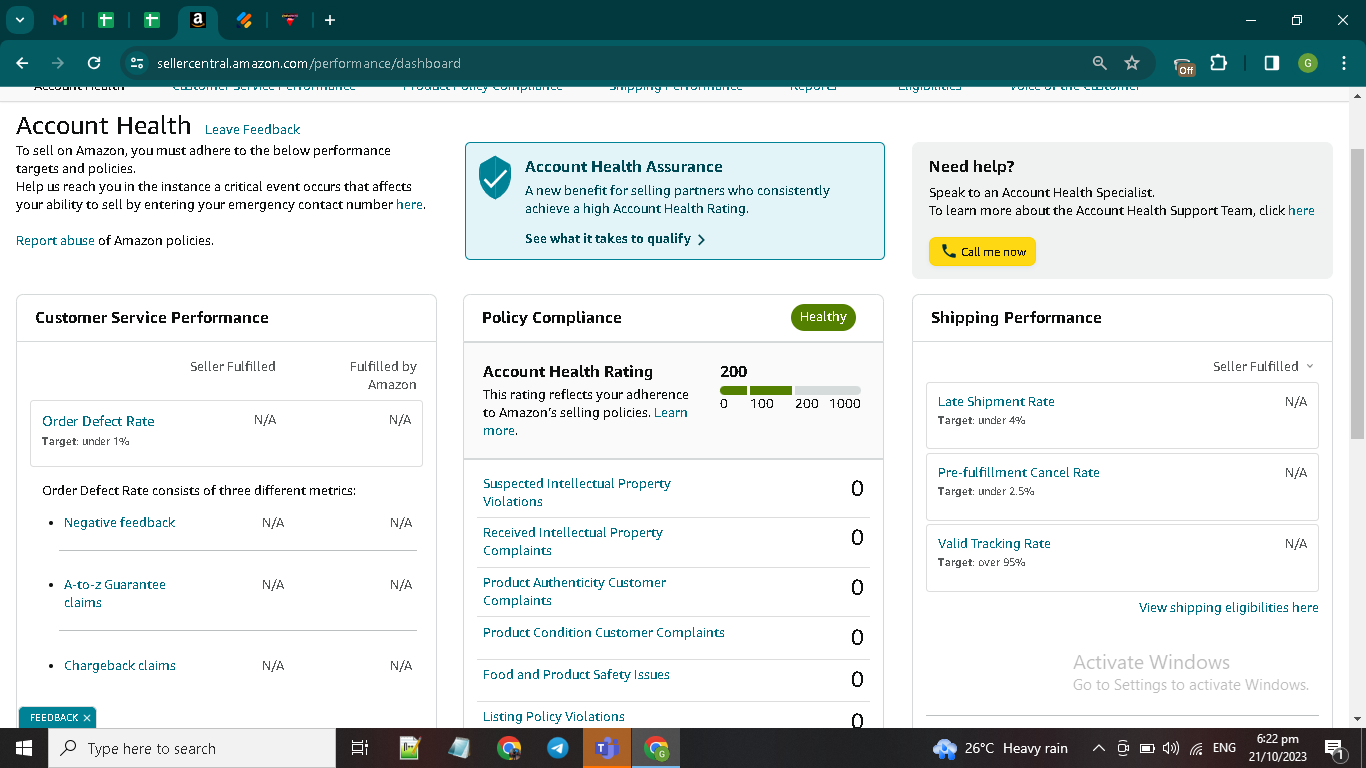Click the Leave Feedback link

252,129
